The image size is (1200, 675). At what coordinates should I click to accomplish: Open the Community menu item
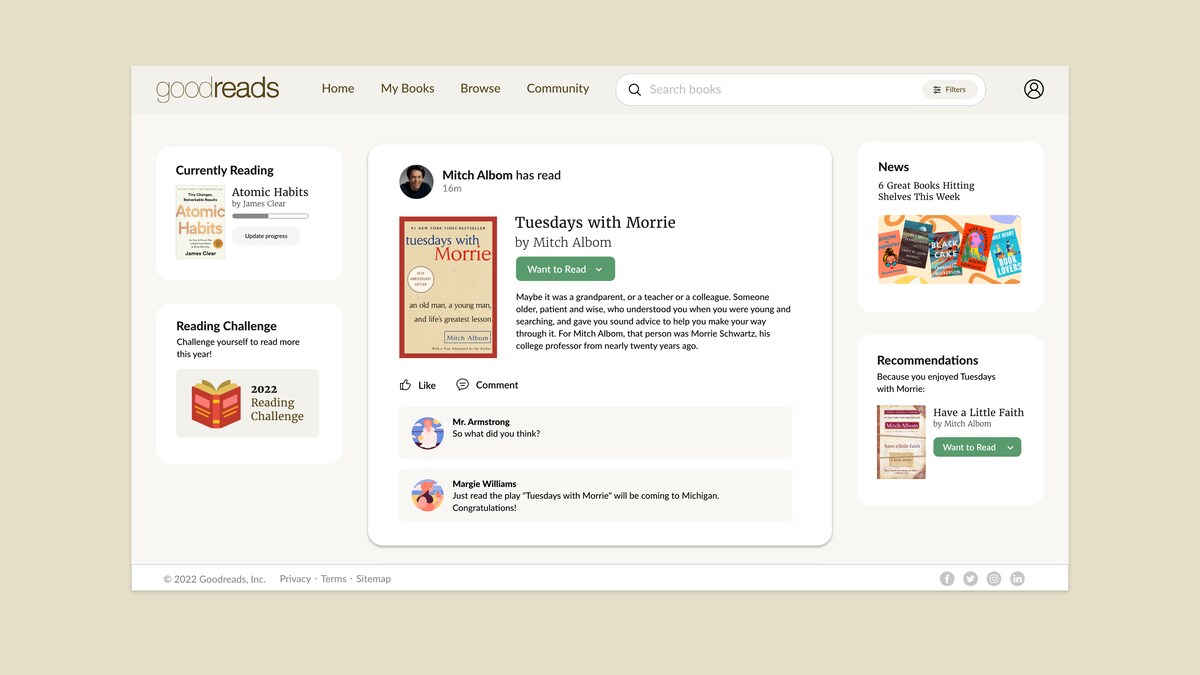point(557,88)
